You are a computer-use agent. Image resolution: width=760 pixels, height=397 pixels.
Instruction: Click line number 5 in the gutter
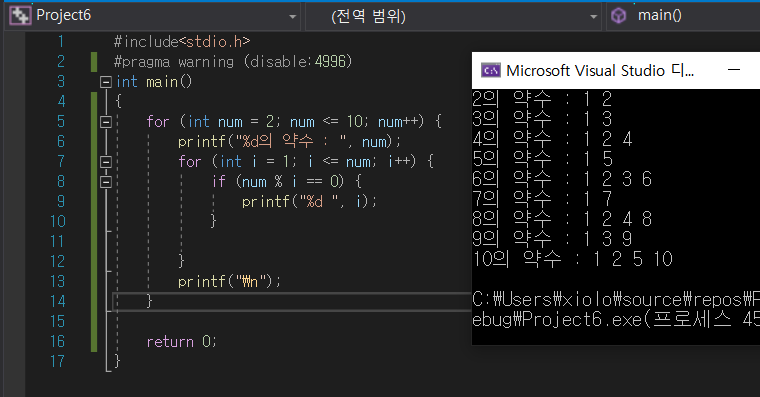pos(61,122)
